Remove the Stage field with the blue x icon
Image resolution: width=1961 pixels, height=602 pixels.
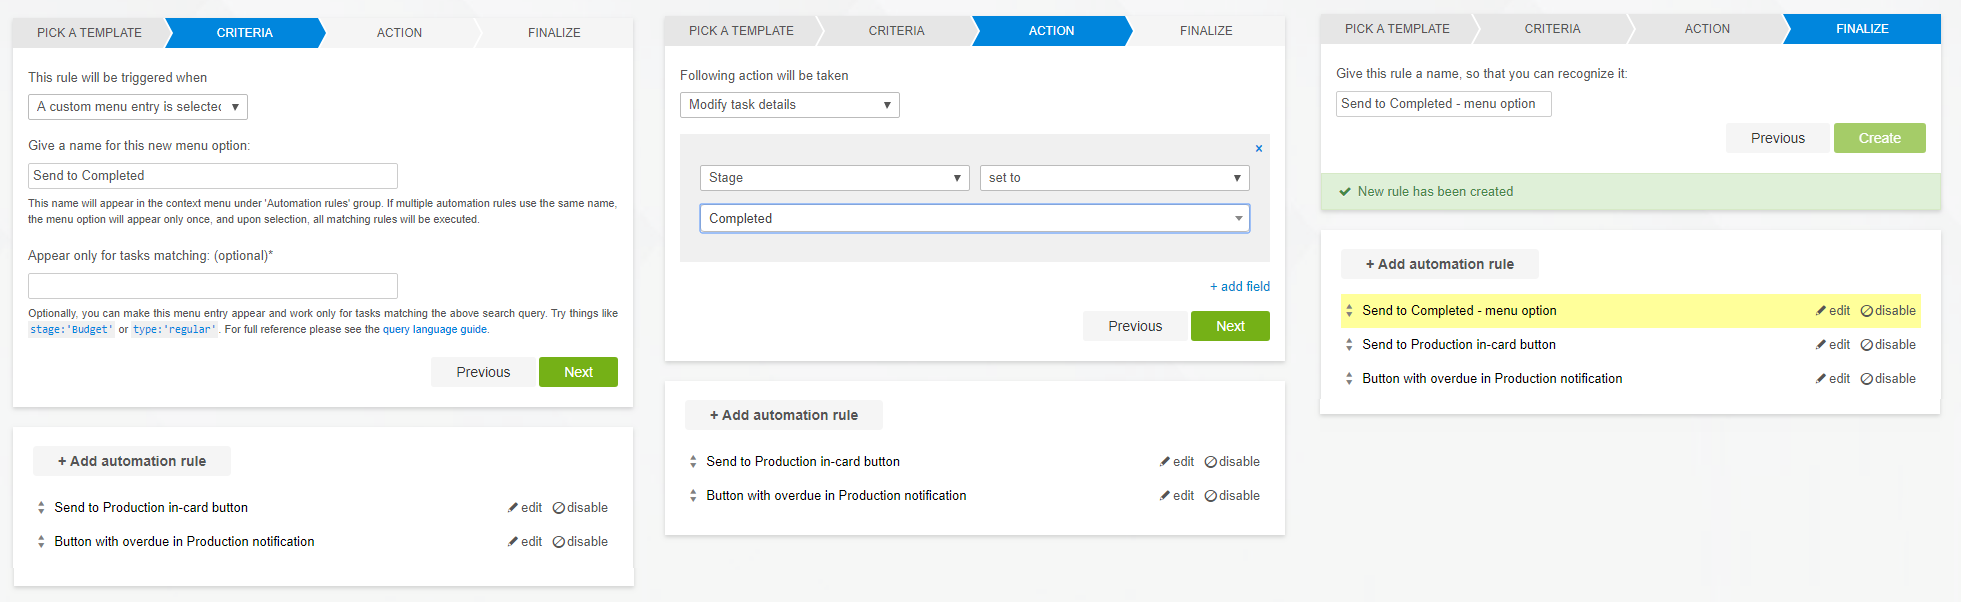point(1259,148)
